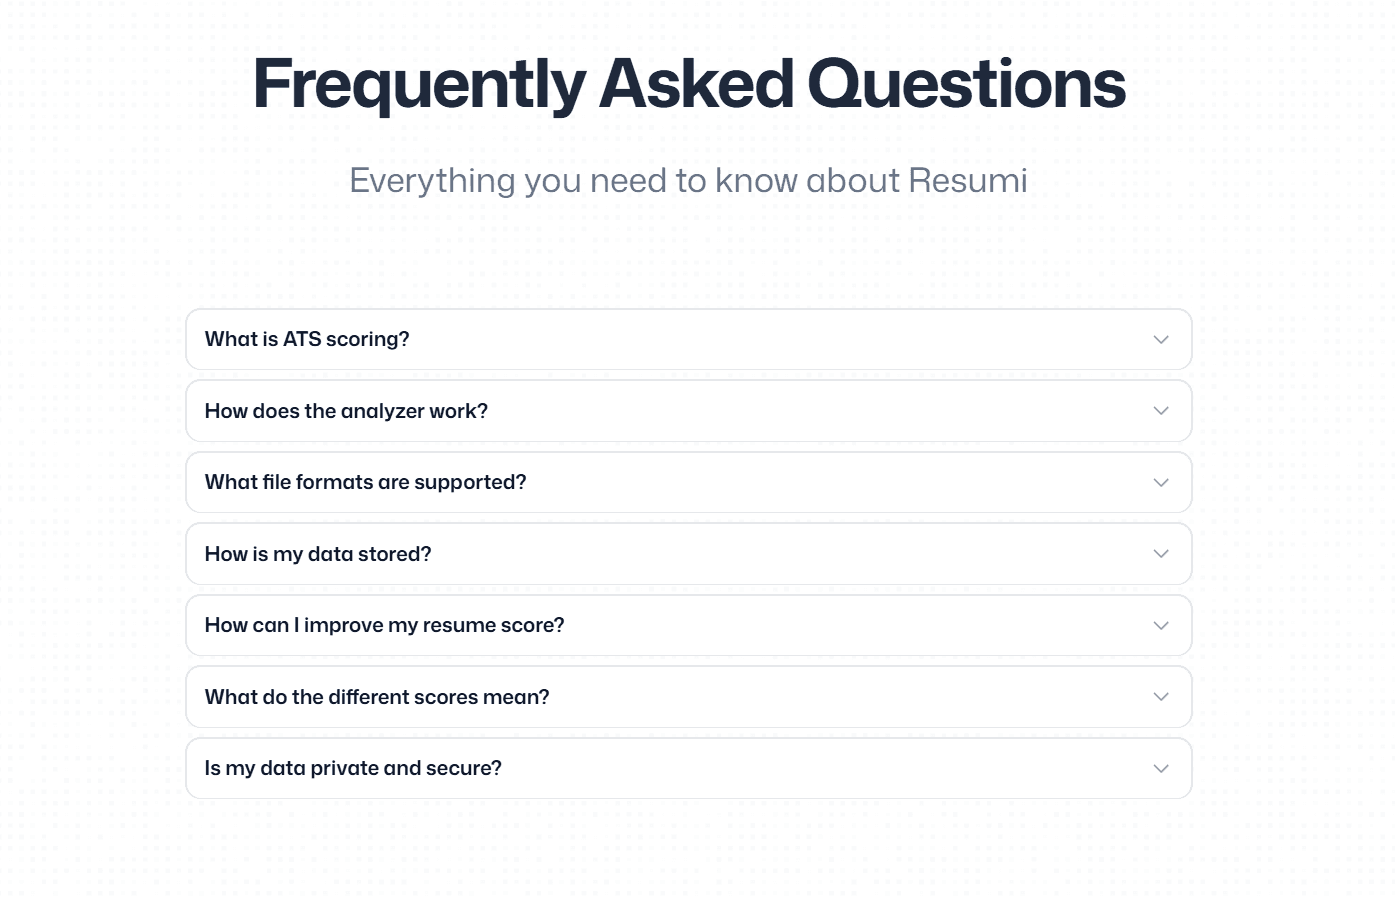Expand 'What is ATS scoring?' question
1395x897 pixels.
(307, 340)
